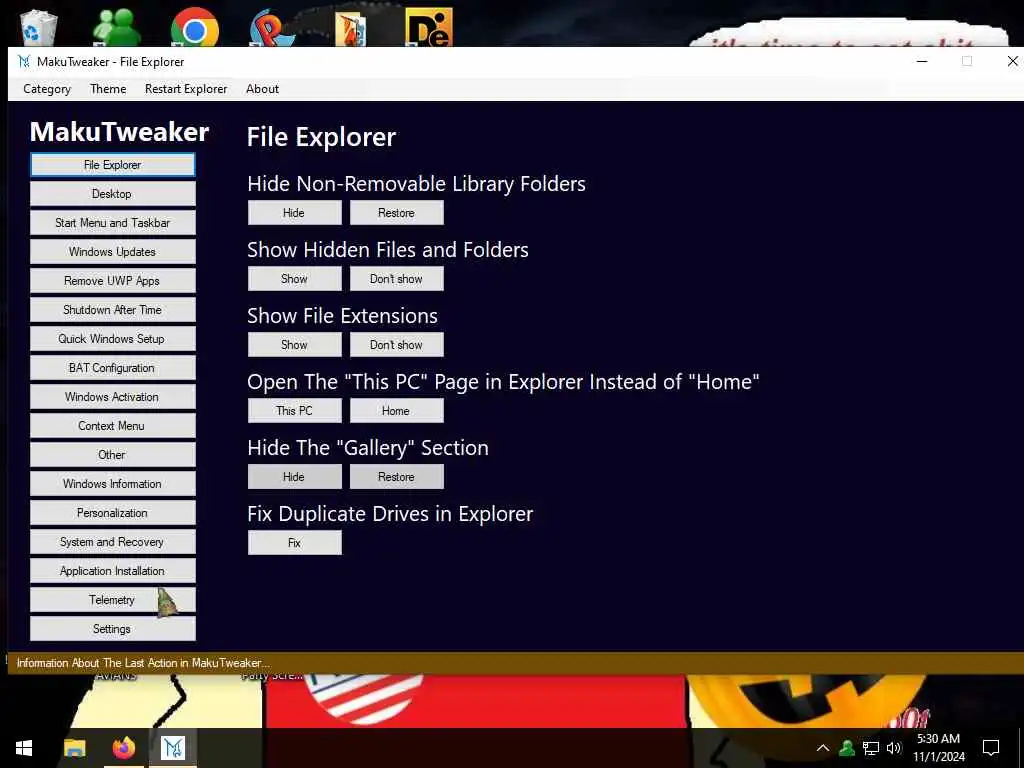Screen dimensions: 1024x768
Task: Show file extensions
Action: pos(295,345)
